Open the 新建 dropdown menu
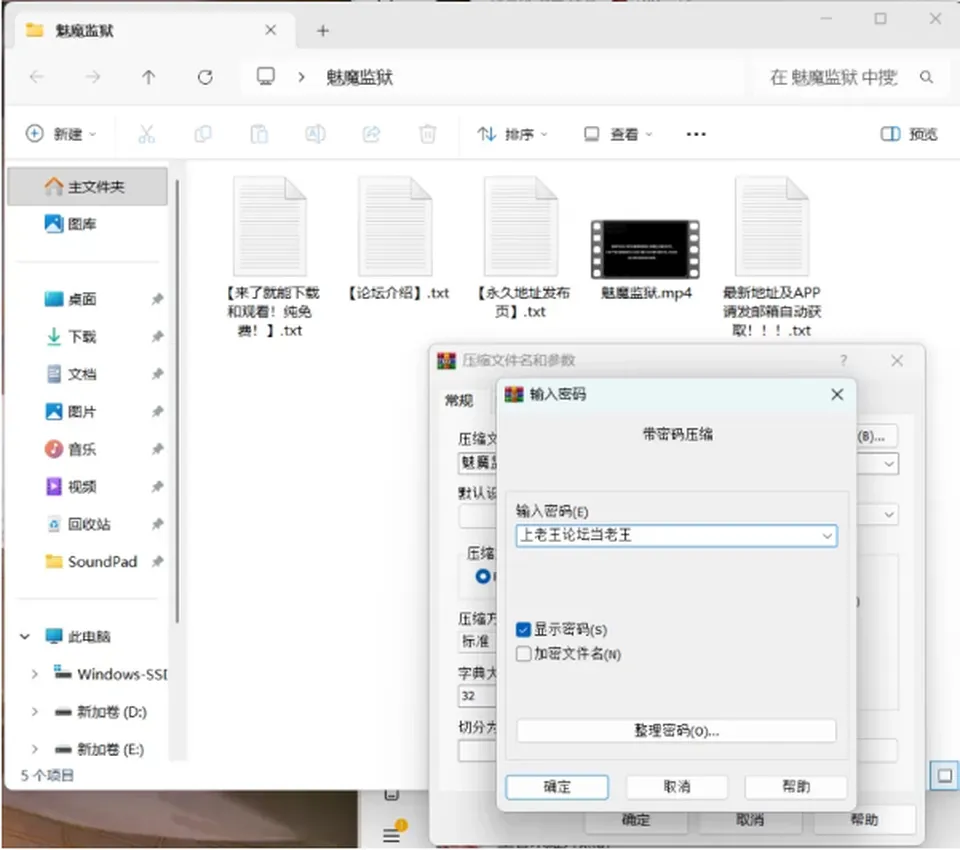 61,134
